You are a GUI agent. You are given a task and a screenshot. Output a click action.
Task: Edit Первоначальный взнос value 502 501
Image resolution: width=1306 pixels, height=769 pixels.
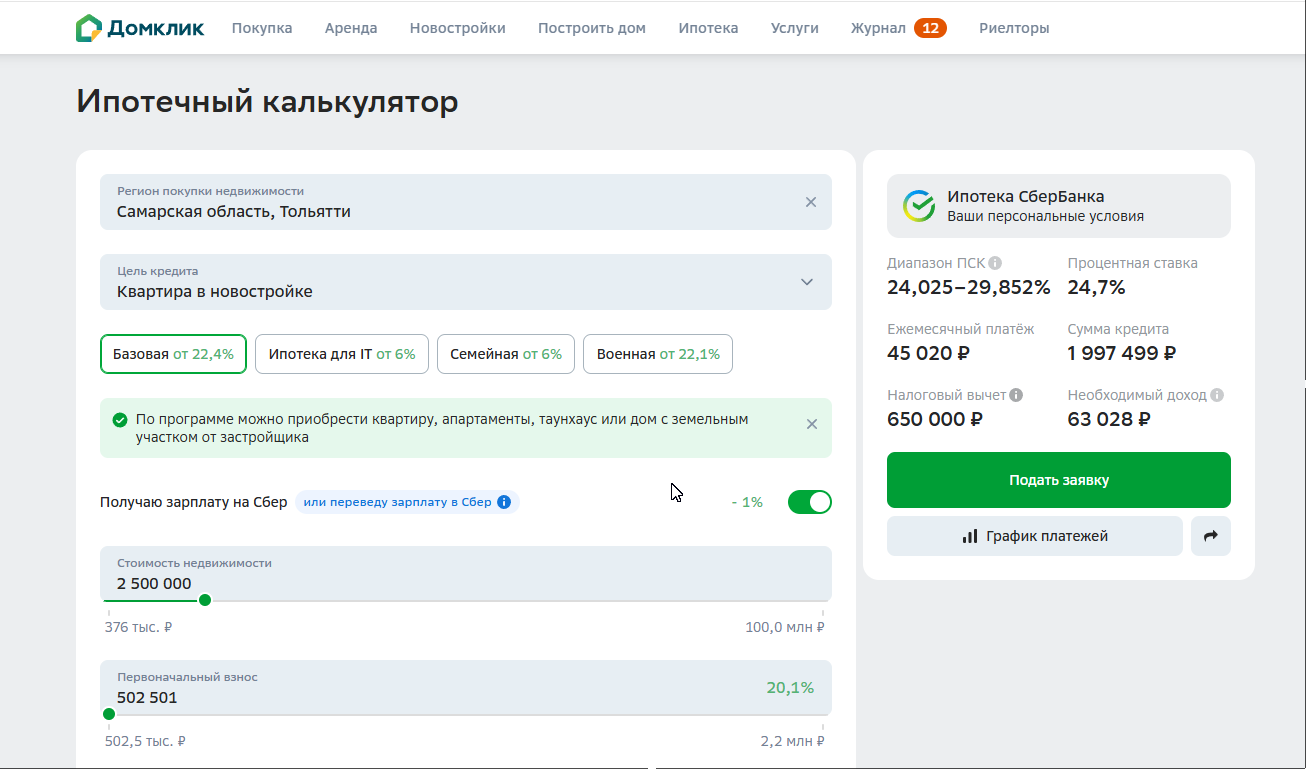click(147, 698)
